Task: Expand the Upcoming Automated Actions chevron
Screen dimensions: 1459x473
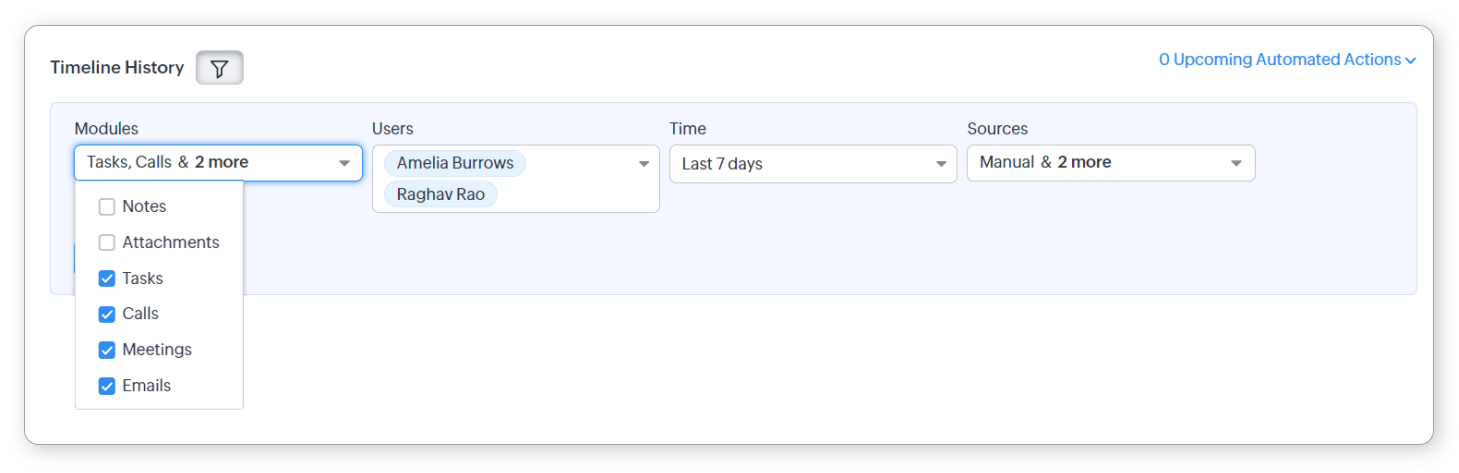Action: [x=1410, y=61]
